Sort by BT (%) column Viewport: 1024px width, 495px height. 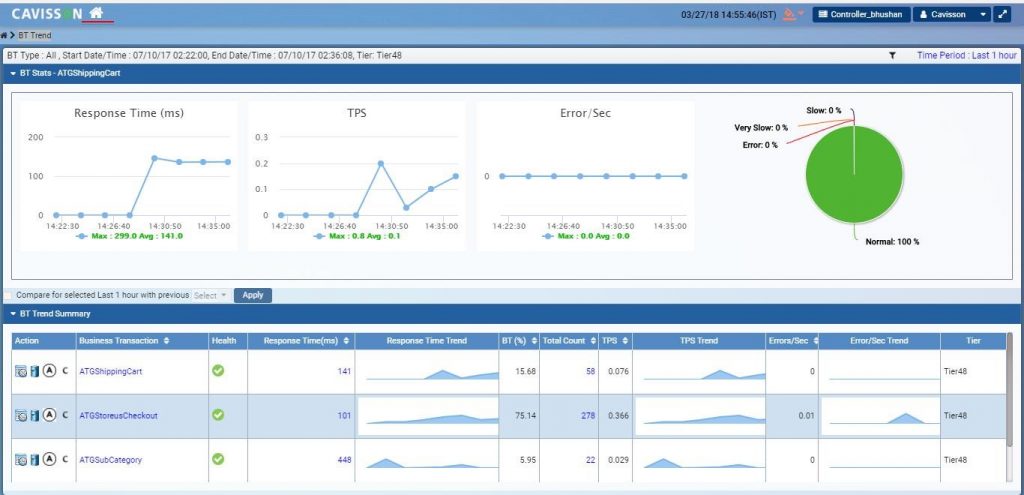[x=536, y=341]
